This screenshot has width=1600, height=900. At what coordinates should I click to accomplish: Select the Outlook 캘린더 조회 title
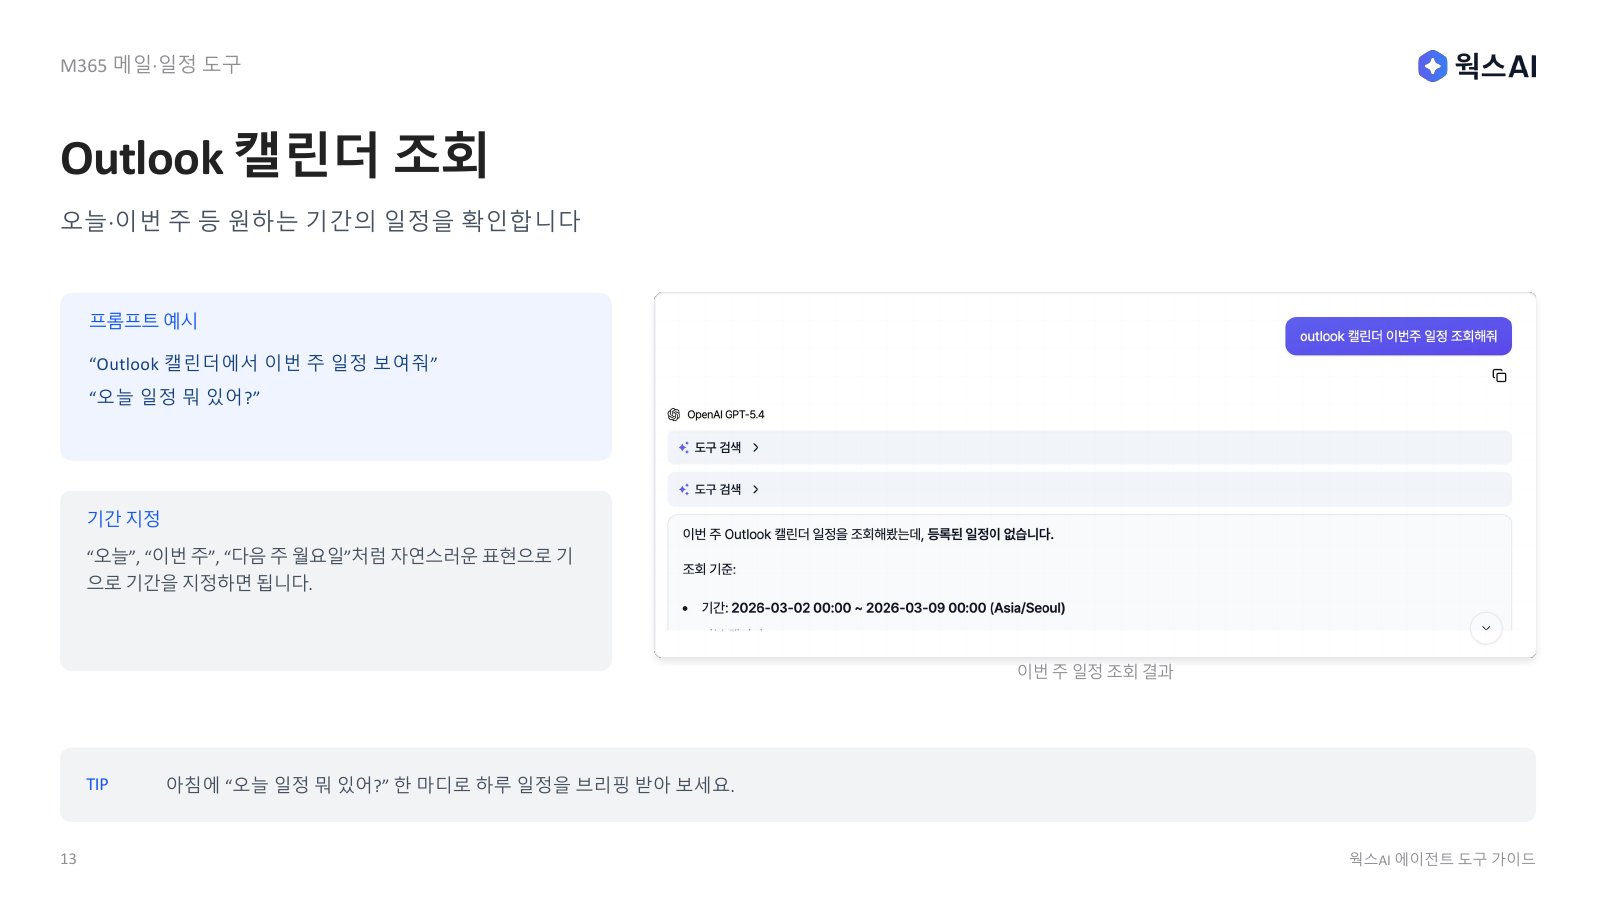tap(275, 157)
